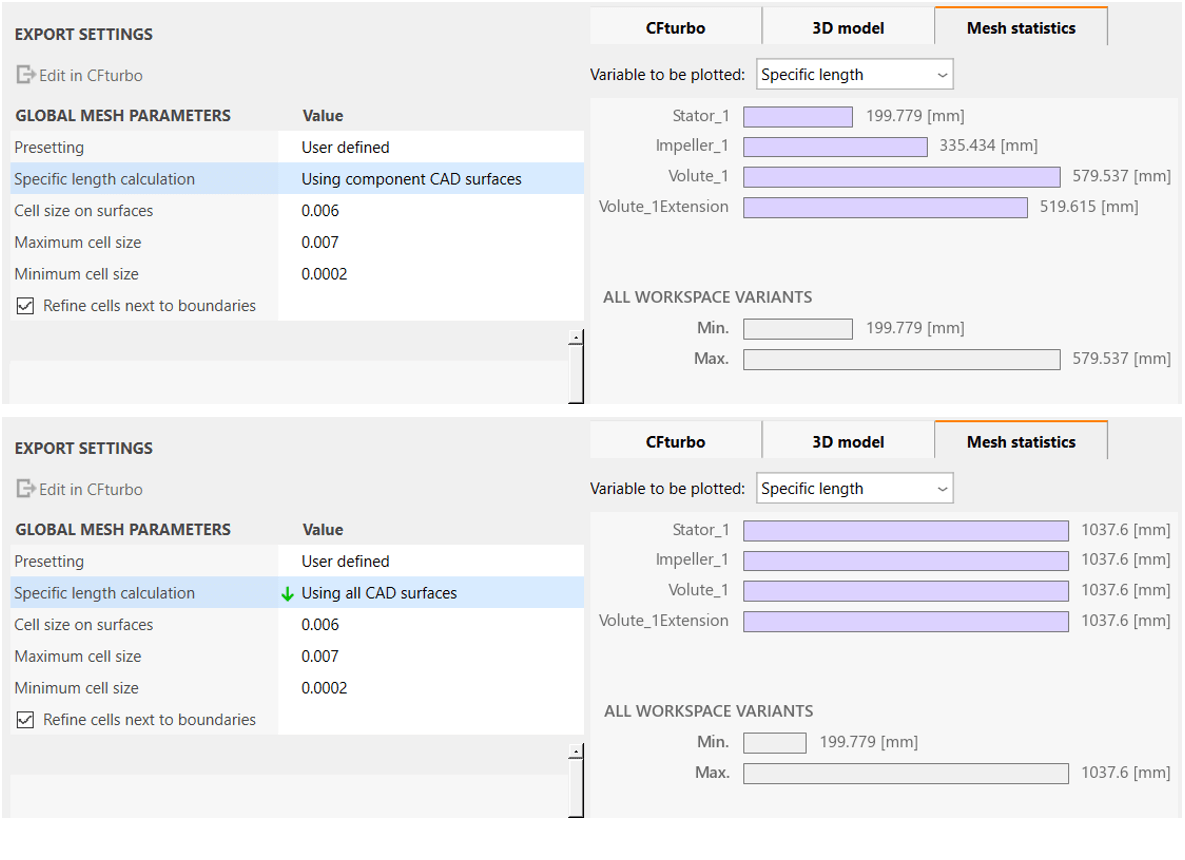The image size is (1185, 860).
Task: Open the Mesh statistics tab in lower panel
Action: 1021,442
